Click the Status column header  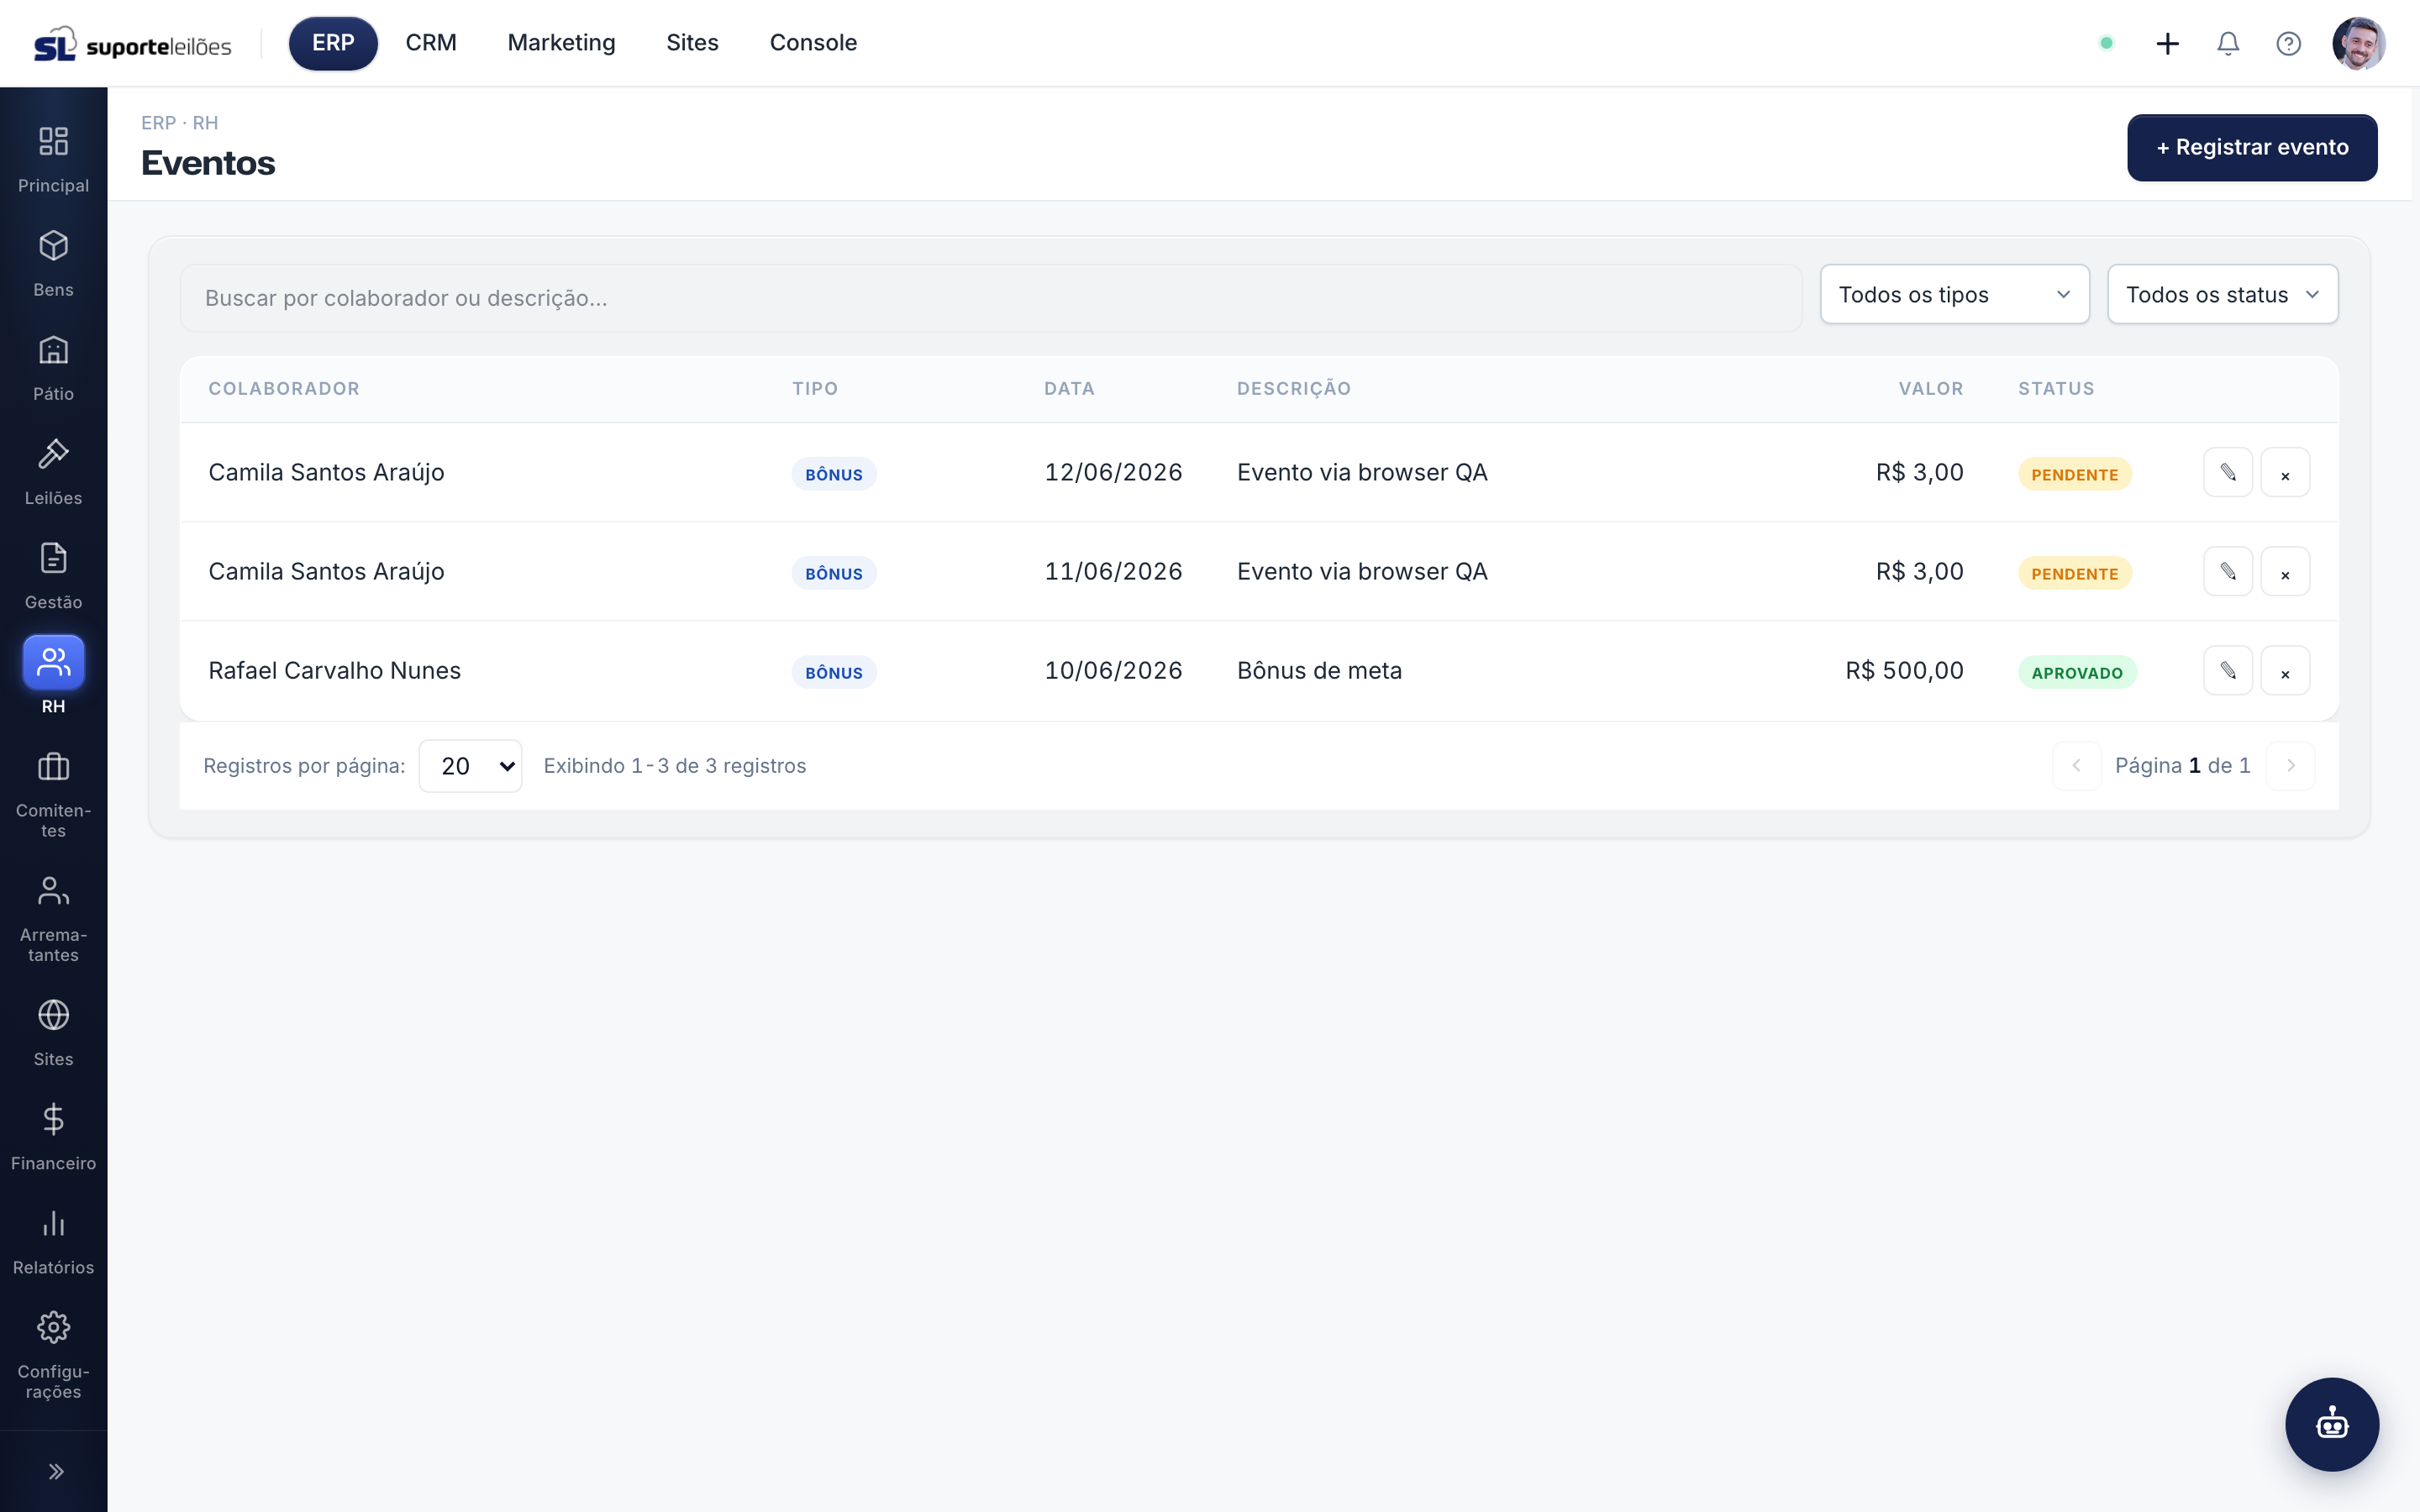pyautogui.click(x=2056, y=389)
